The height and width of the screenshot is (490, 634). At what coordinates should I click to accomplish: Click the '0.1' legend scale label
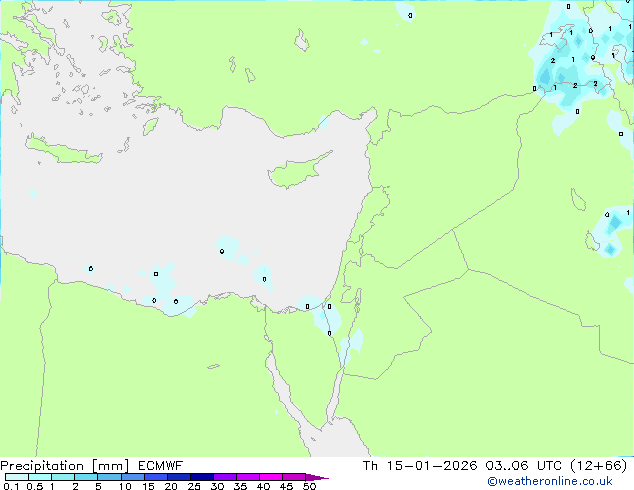(11, 486)
